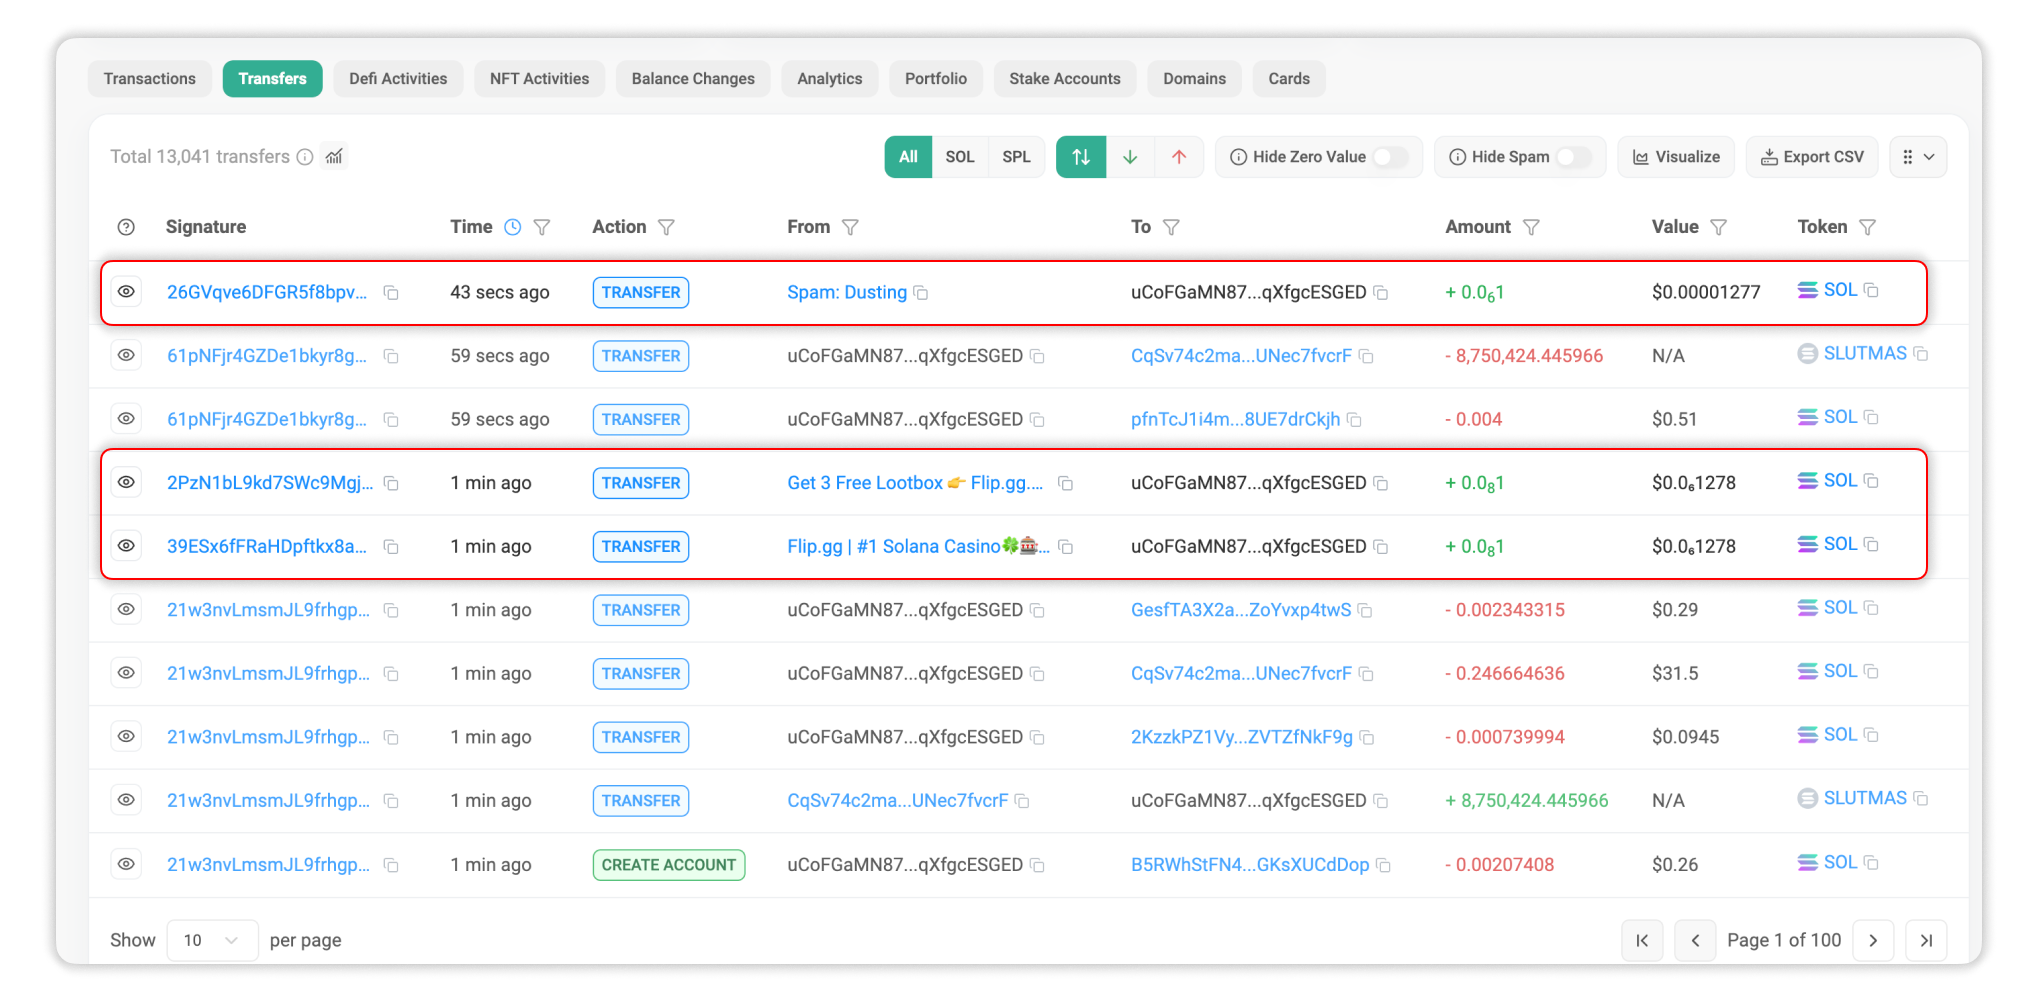Copy the 26GVqve6DFGR signature using its copy icon
The width and height of the screenshot is (2036, 1004).
[391, 293]
